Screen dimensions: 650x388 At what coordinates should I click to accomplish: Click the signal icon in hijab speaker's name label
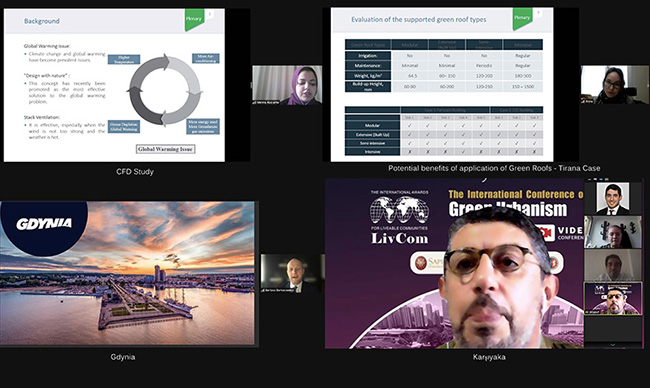click(254, 102)
